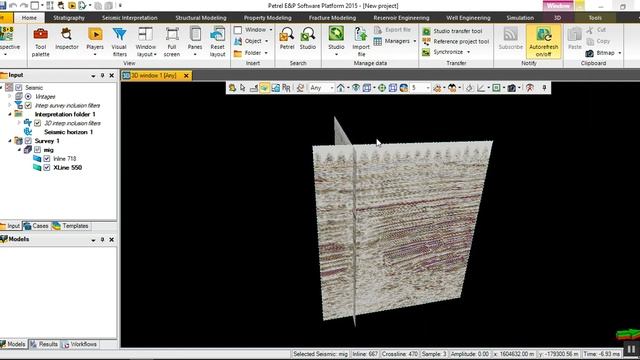Open Property Modeling tab

[268, 18]
